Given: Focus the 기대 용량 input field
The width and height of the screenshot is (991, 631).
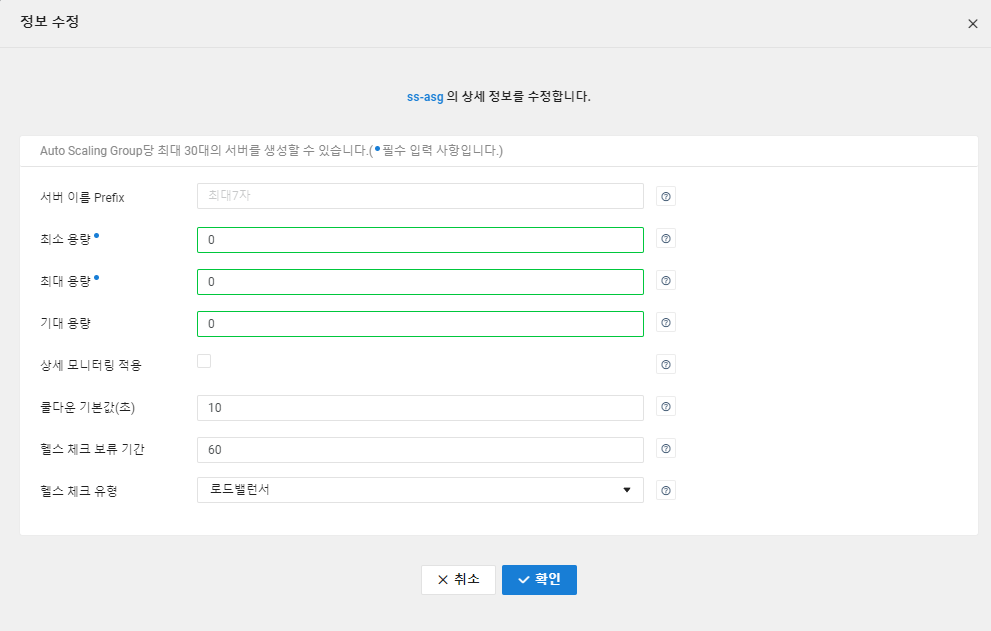Looking at the screenshot, I should 420,324.
